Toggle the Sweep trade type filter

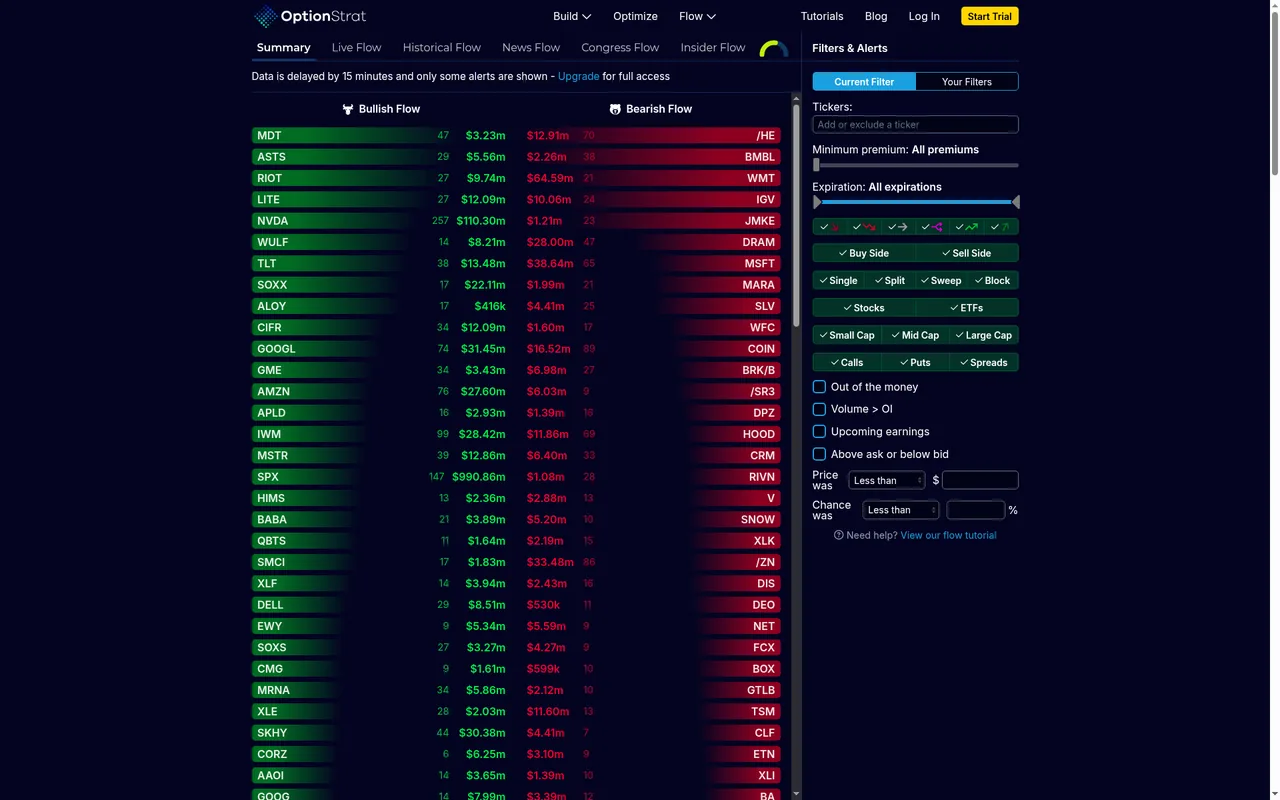click(x=941, y=281)
